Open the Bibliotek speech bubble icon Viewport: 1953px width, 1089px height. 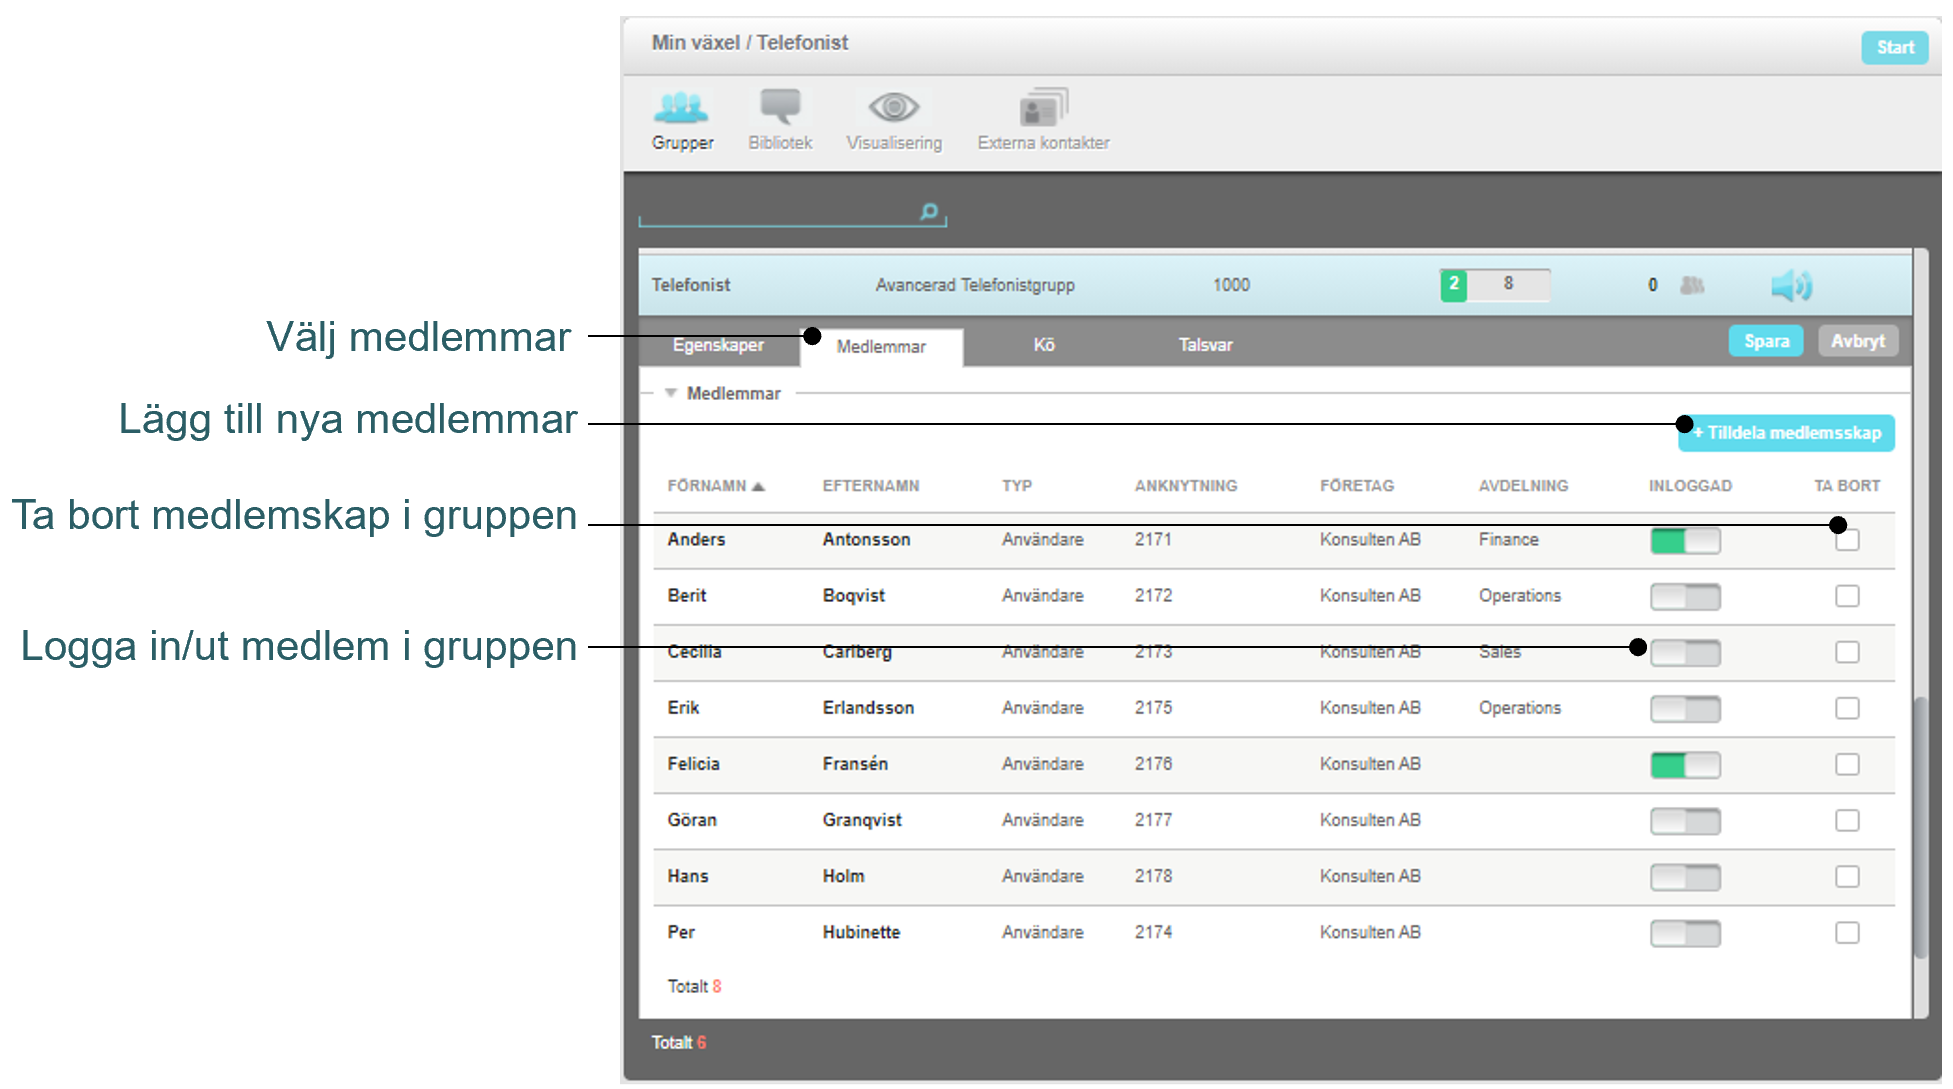coord(780,106)
